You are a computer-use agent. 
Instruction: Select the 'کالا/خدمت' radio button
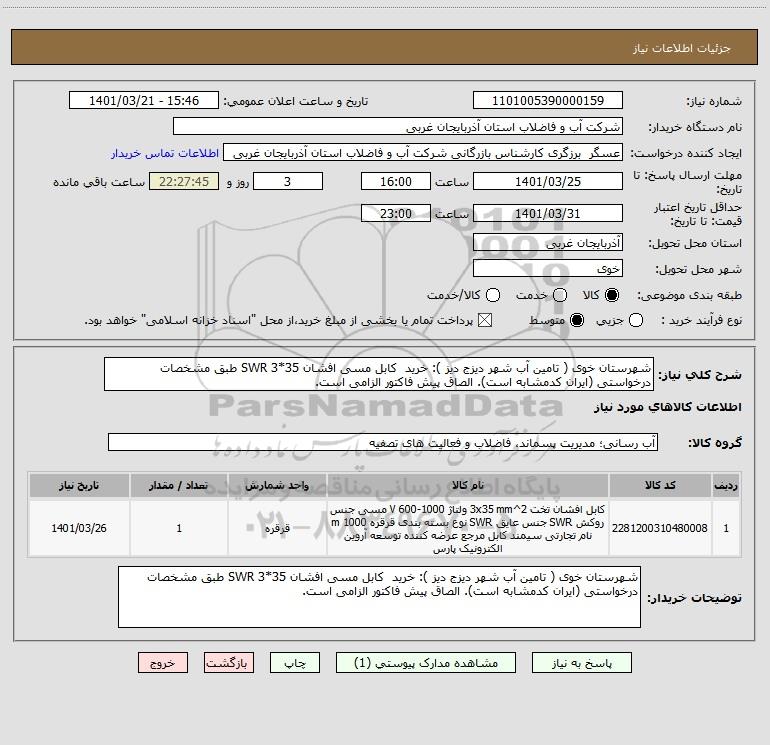pyautogui.click(x=493, y=295)
